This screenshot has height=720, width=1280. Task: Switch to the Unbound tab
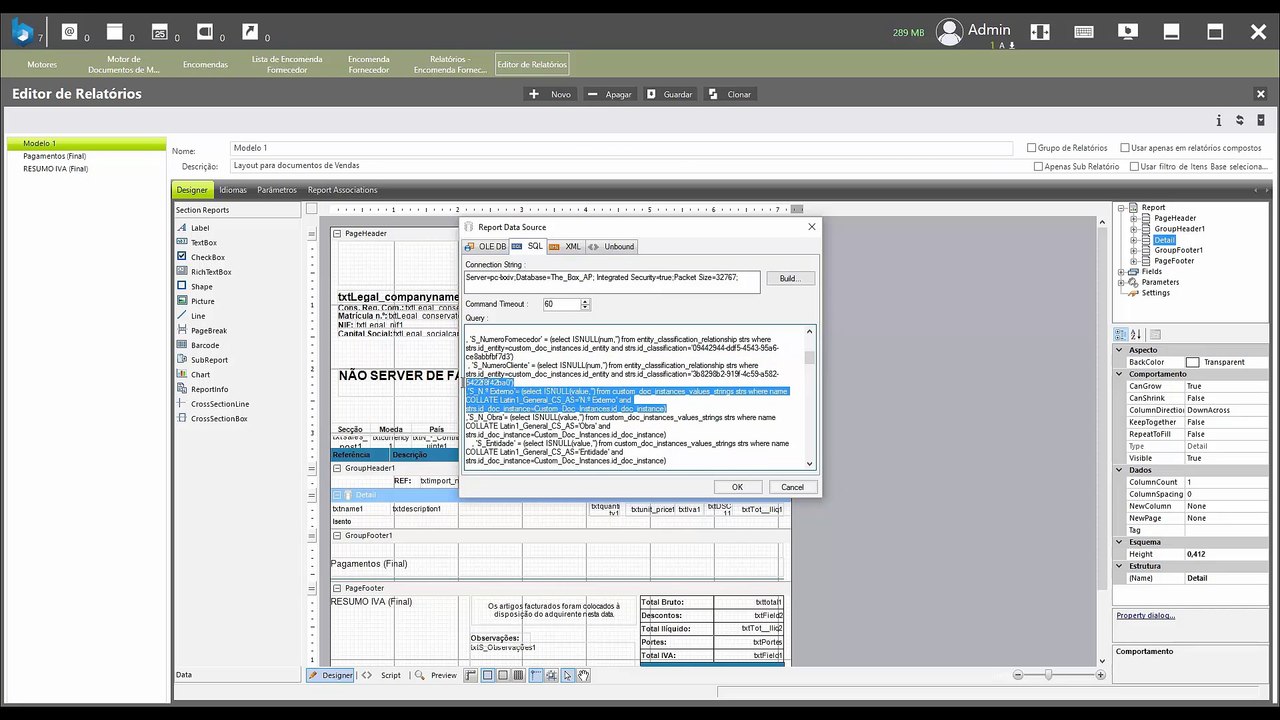click(612, 246)
